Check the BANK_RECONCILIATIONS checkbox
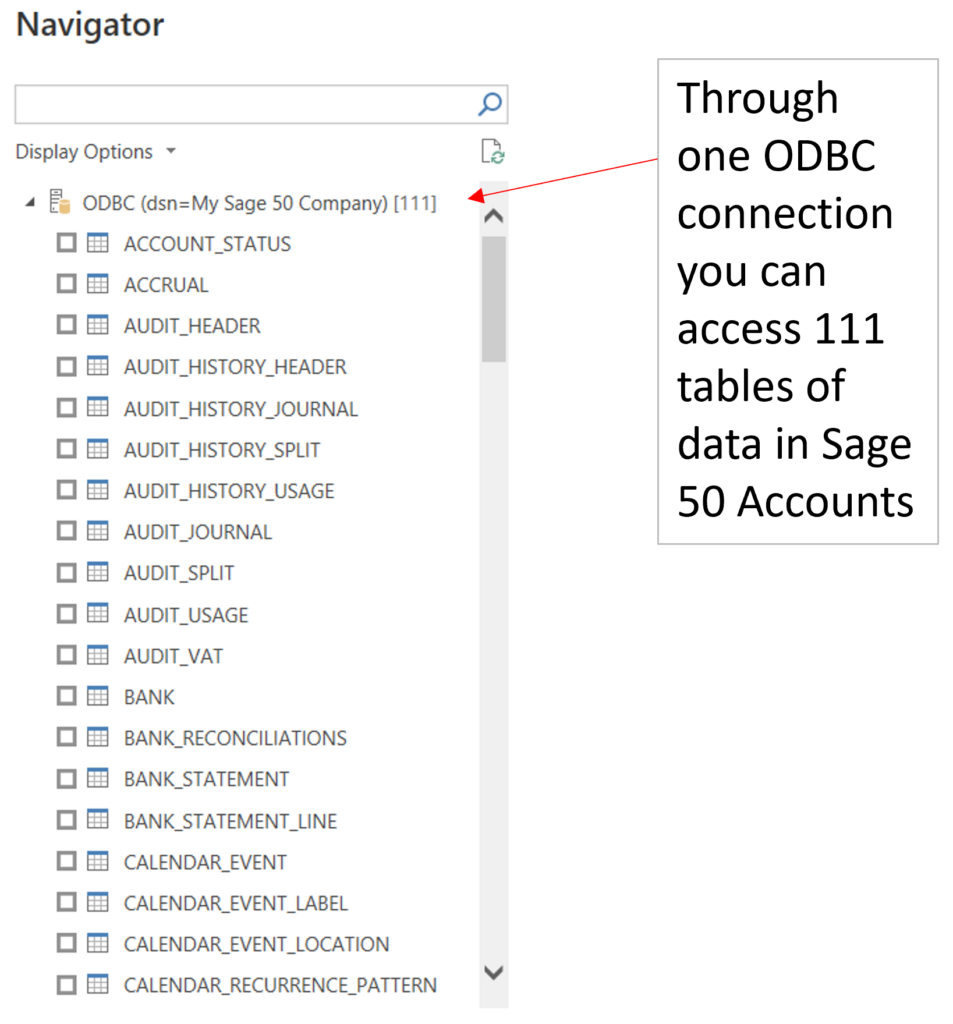The height and width of the screenshot is (1024, 953). click(66, 736)
